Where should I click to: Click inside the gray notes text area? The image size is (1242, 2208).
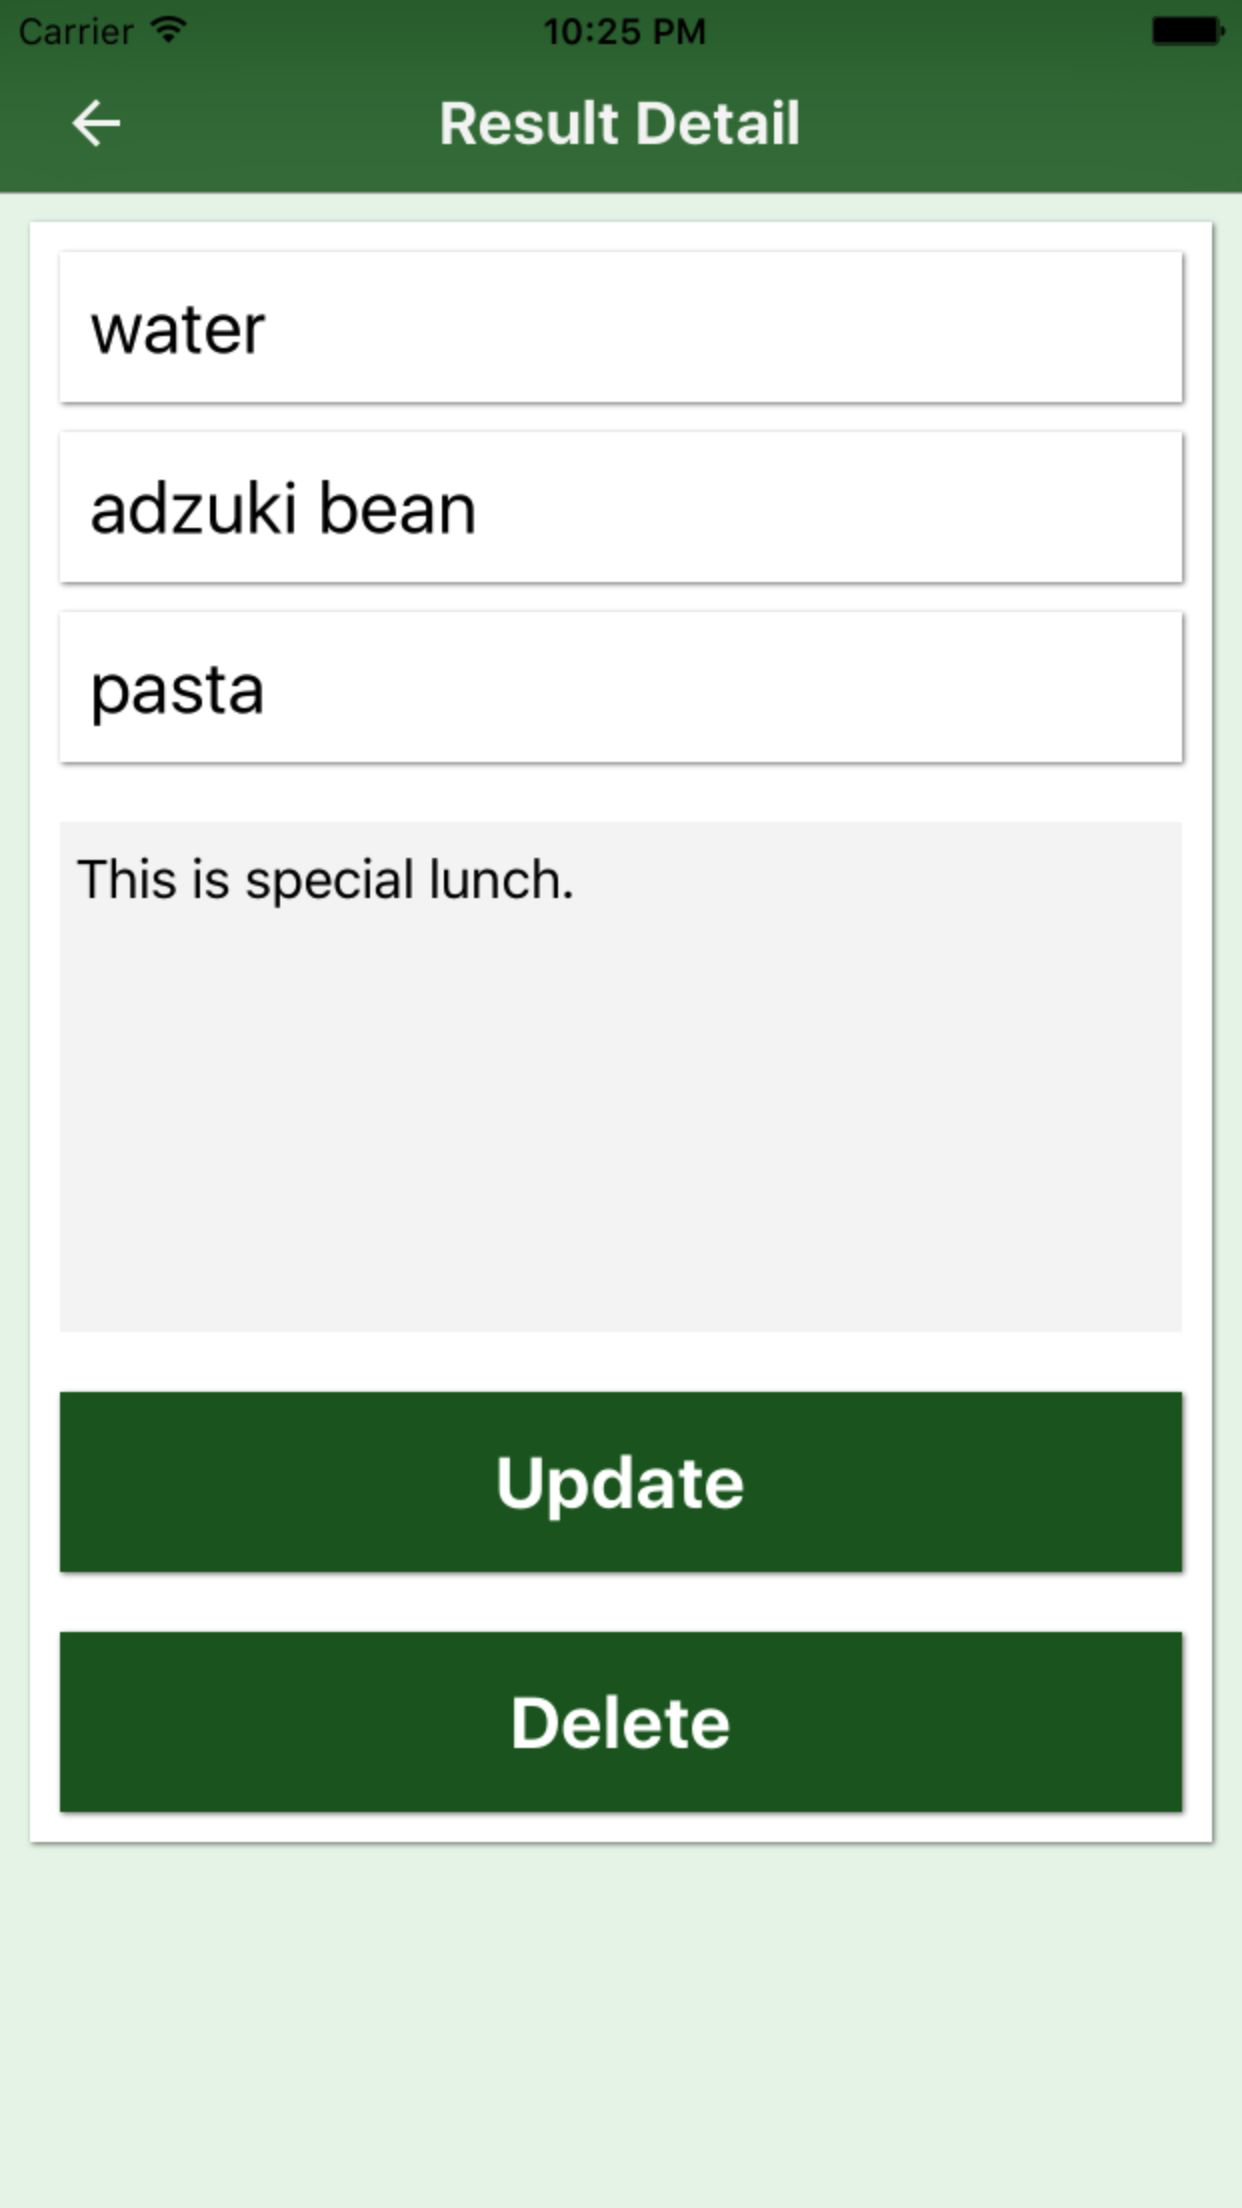[621, 1077]
